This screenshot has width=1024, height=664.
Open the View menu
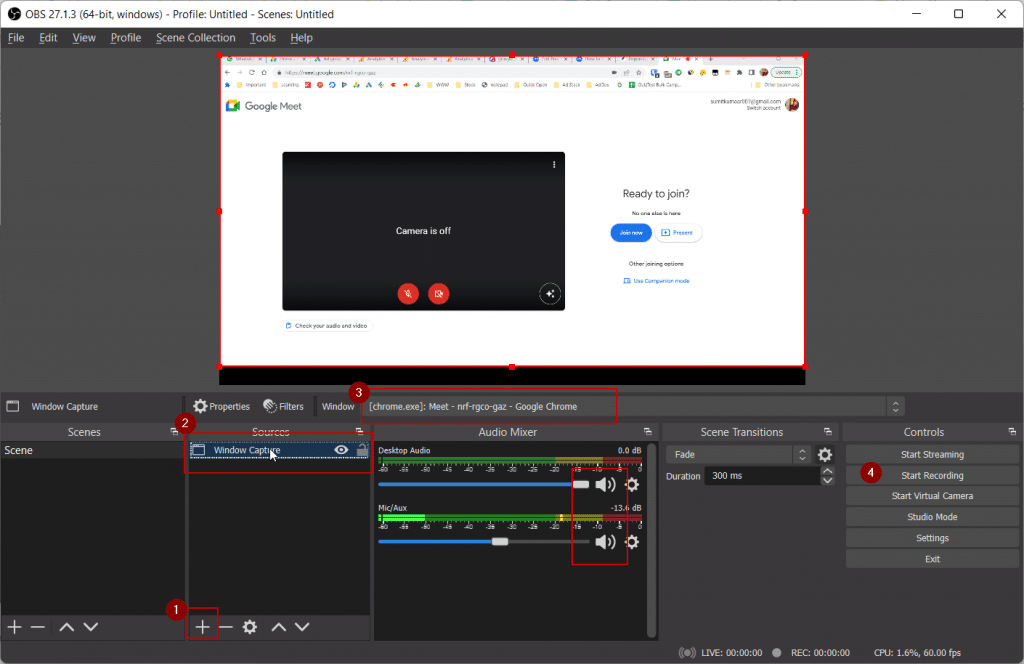pyautogui.click(x=84, y=38)
